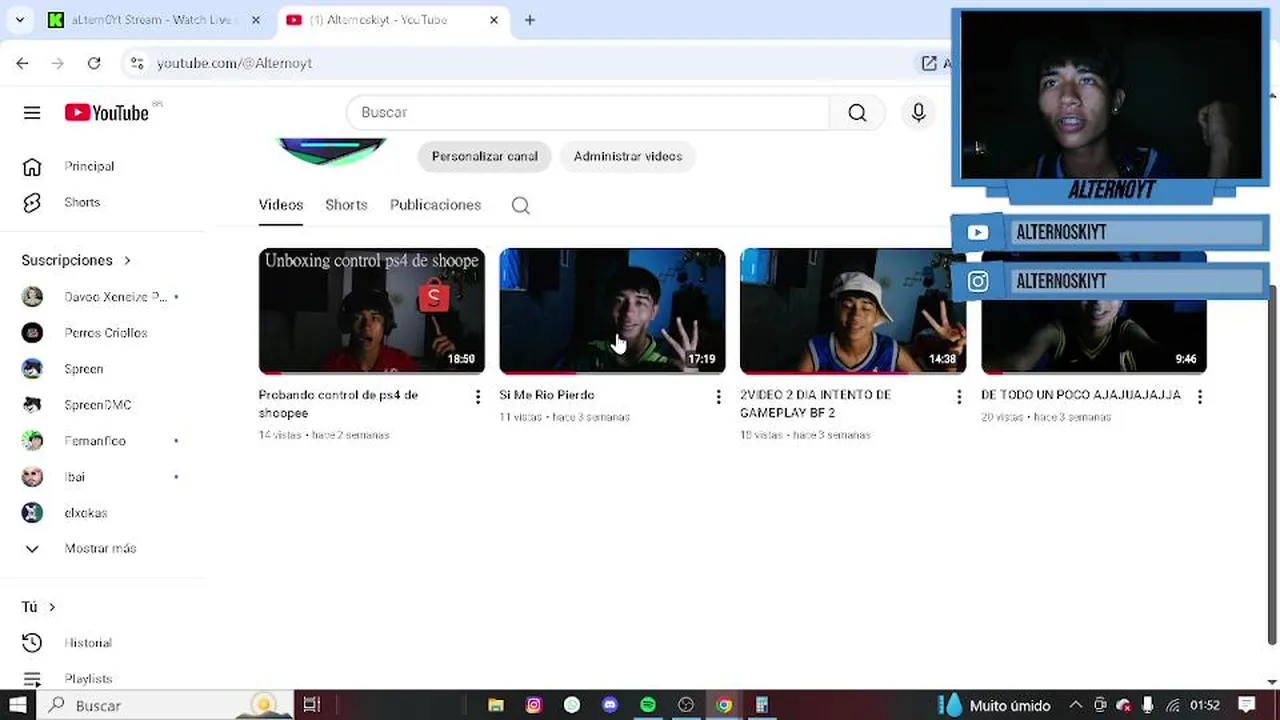Start voice search with microphone icon
This screenshot has height=720, width=1280.
(x=918, y=113)
